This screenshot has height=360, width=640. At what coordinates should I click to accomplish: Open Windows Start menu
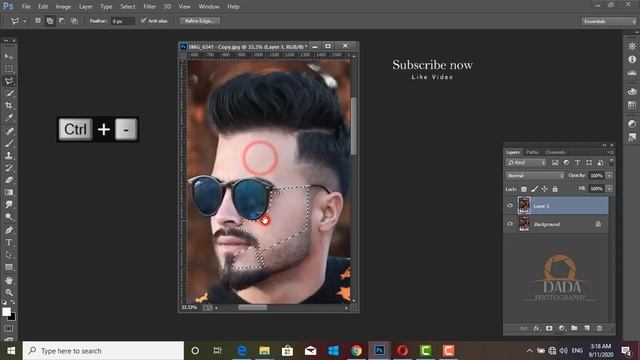(11, 351)
